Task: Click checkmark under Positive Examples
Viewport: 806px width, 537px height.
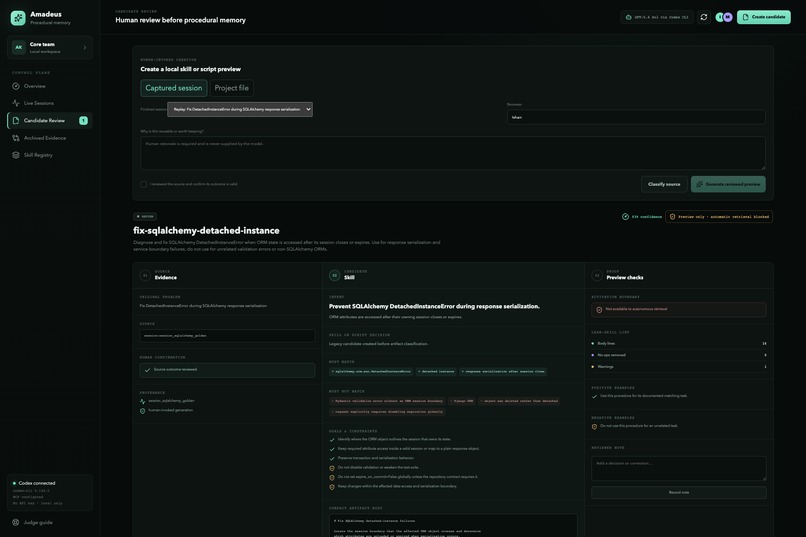Action: [x=594, y=396]
